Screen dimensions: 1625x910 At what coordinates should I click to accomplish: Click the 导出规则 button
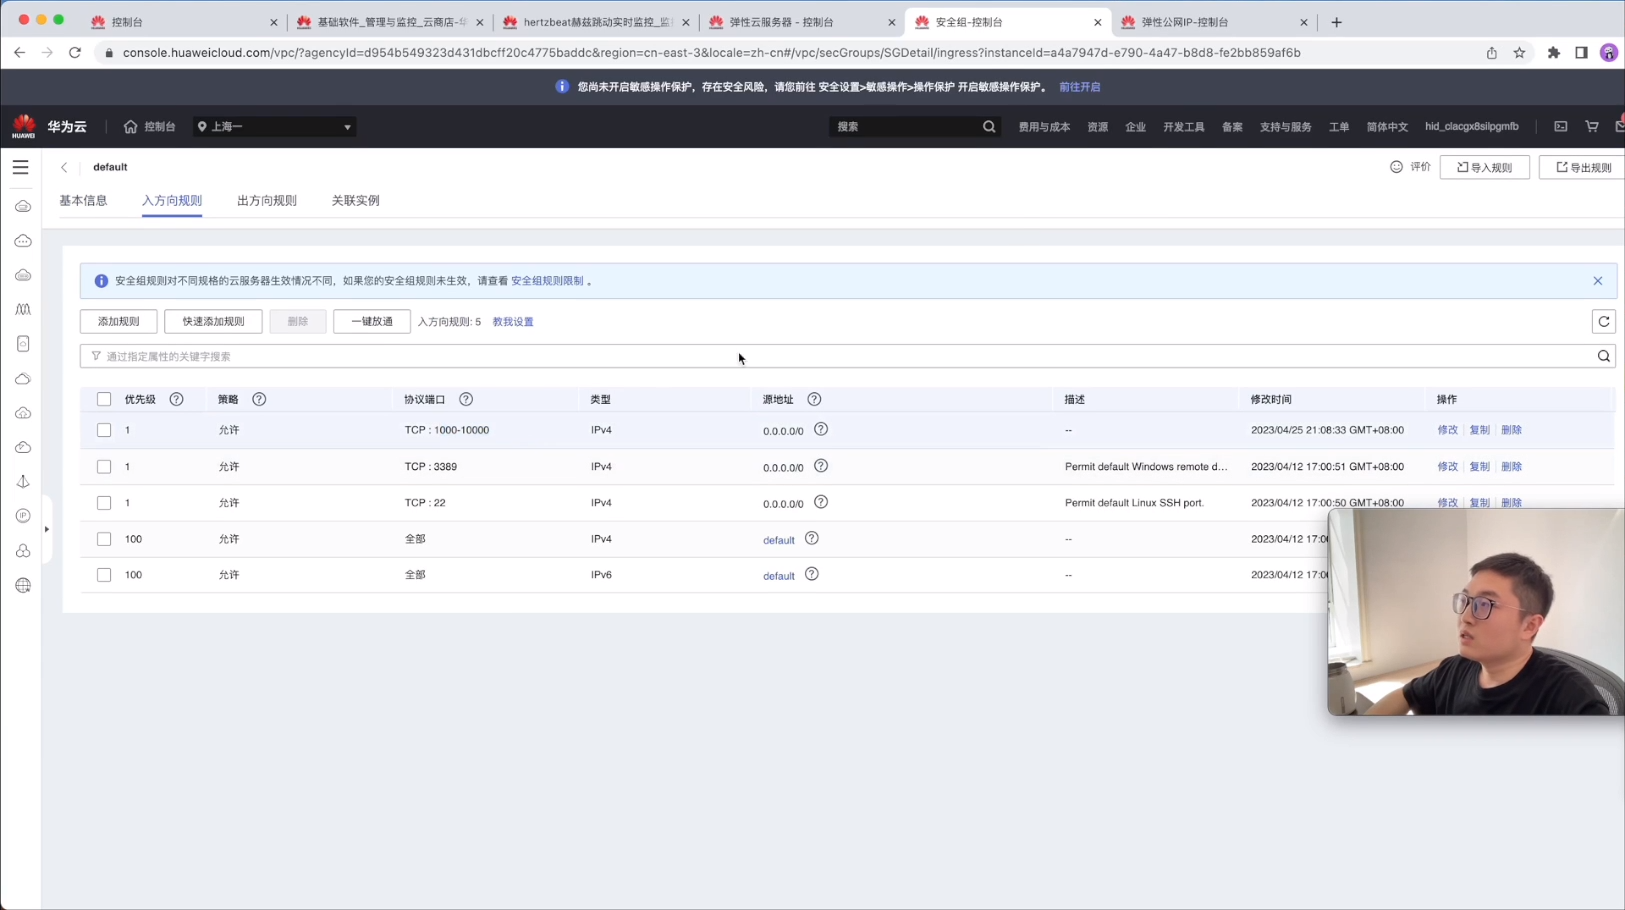(x=1583, y=167)
